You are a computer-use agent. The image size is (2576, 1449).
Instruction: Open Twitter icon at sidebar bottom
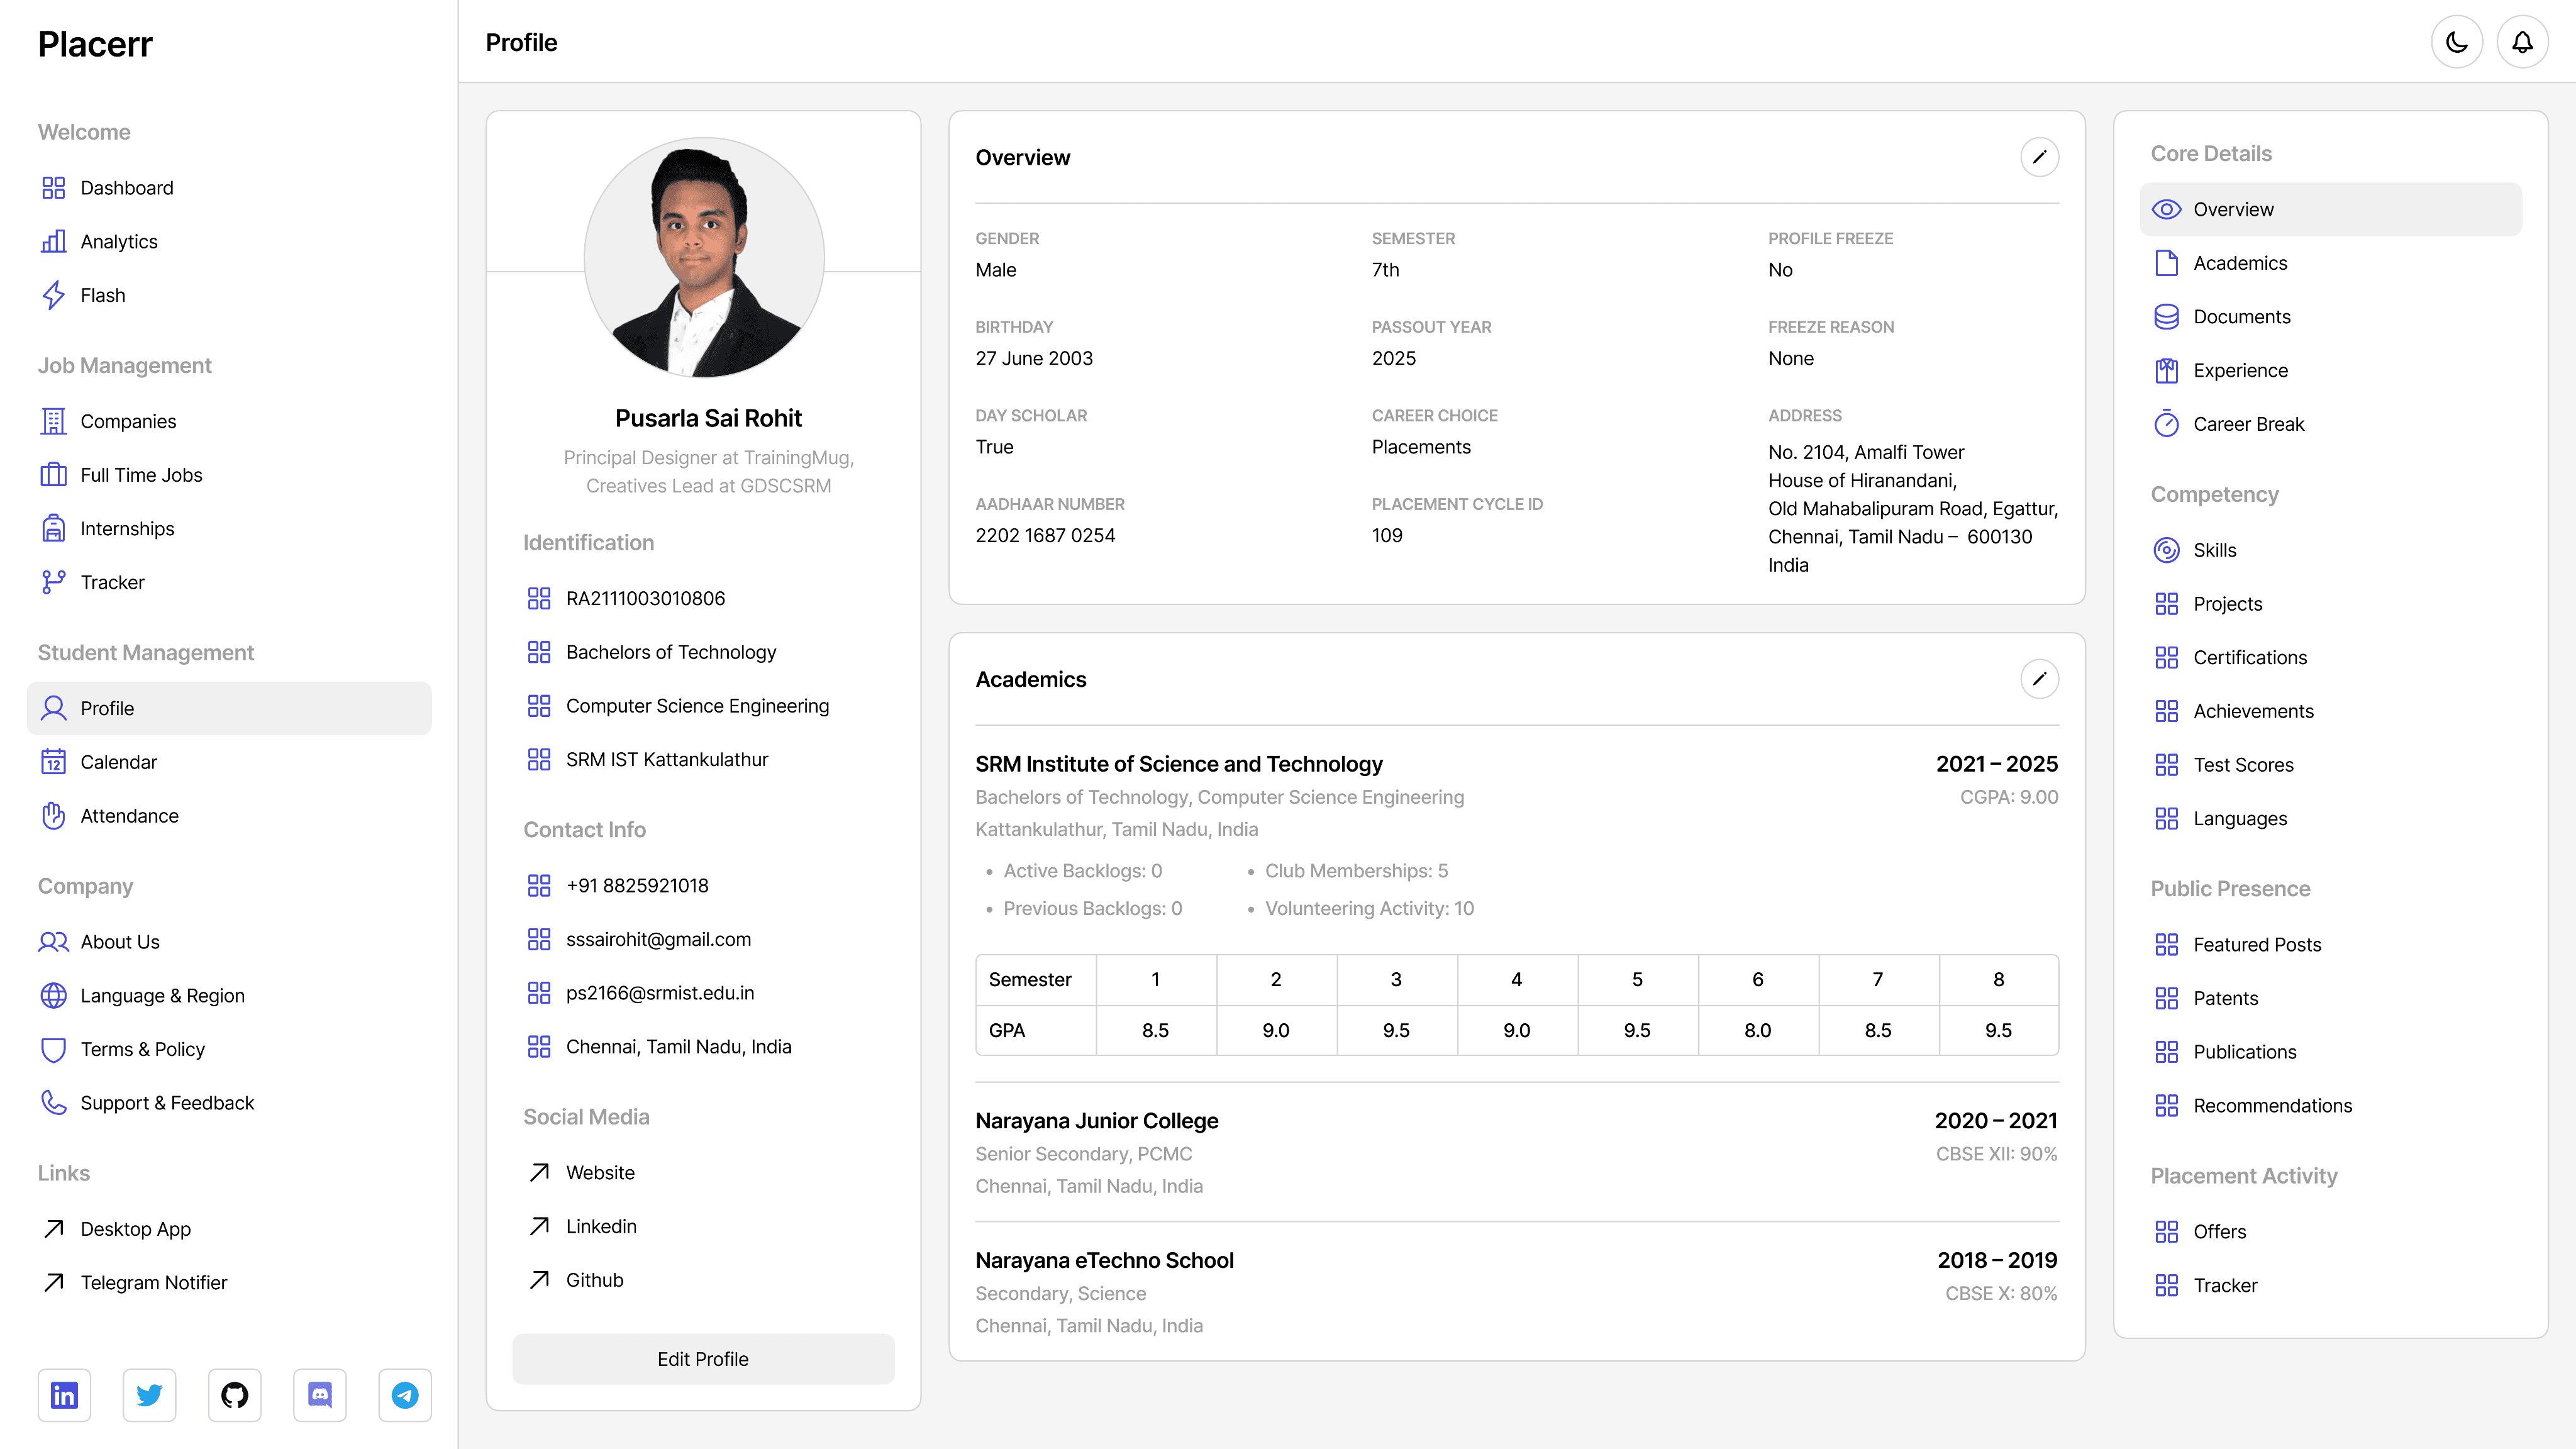(x=149, y=1395)
